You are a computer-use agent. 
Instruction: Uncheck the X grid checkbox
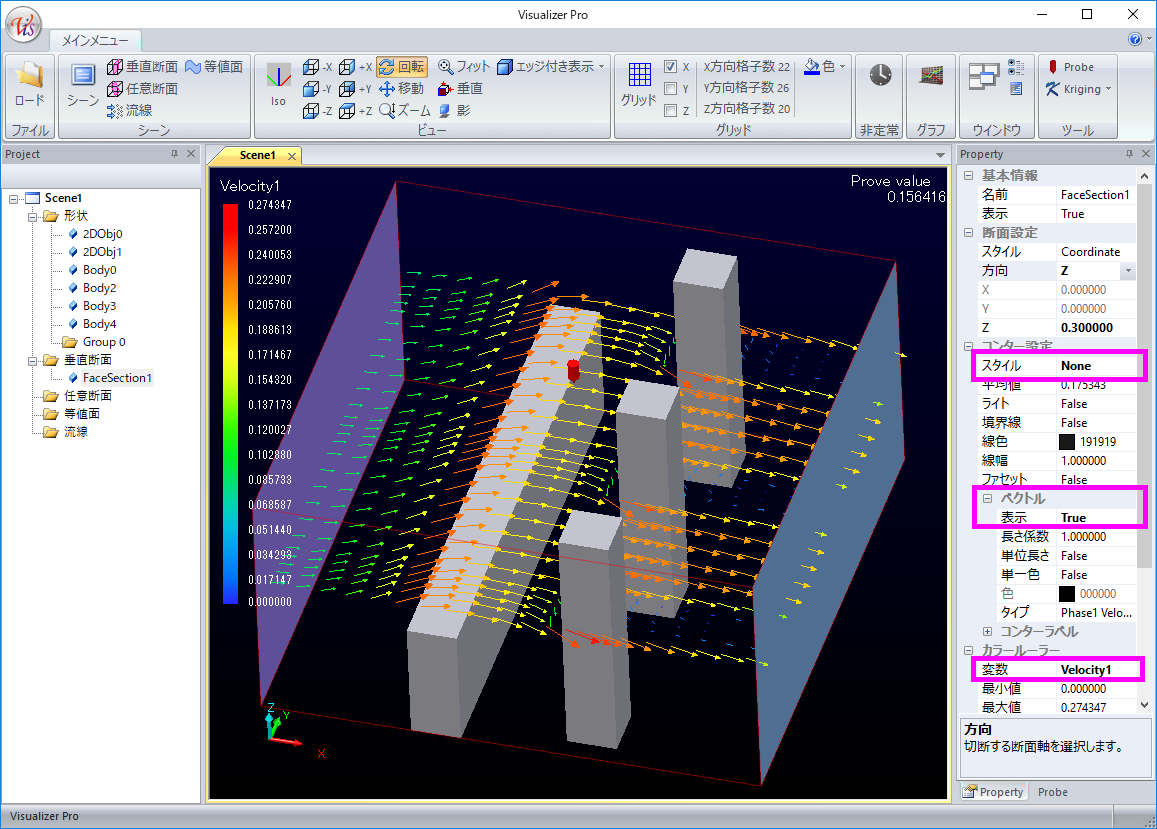671,67
